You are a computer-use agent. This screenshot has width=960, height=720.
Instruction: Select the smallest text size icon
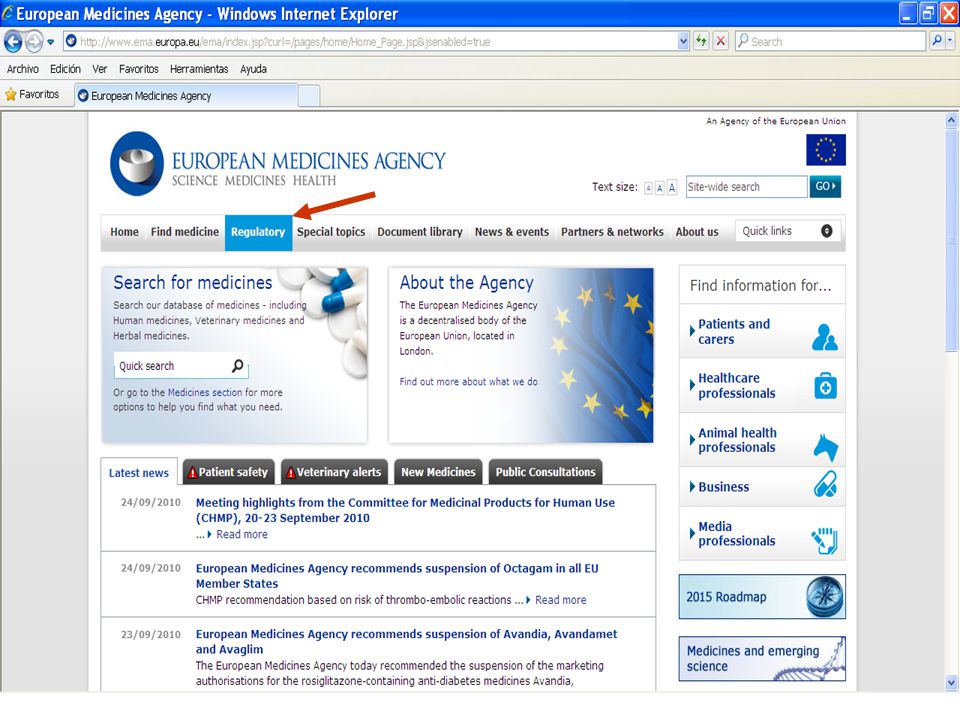(648, 188)
